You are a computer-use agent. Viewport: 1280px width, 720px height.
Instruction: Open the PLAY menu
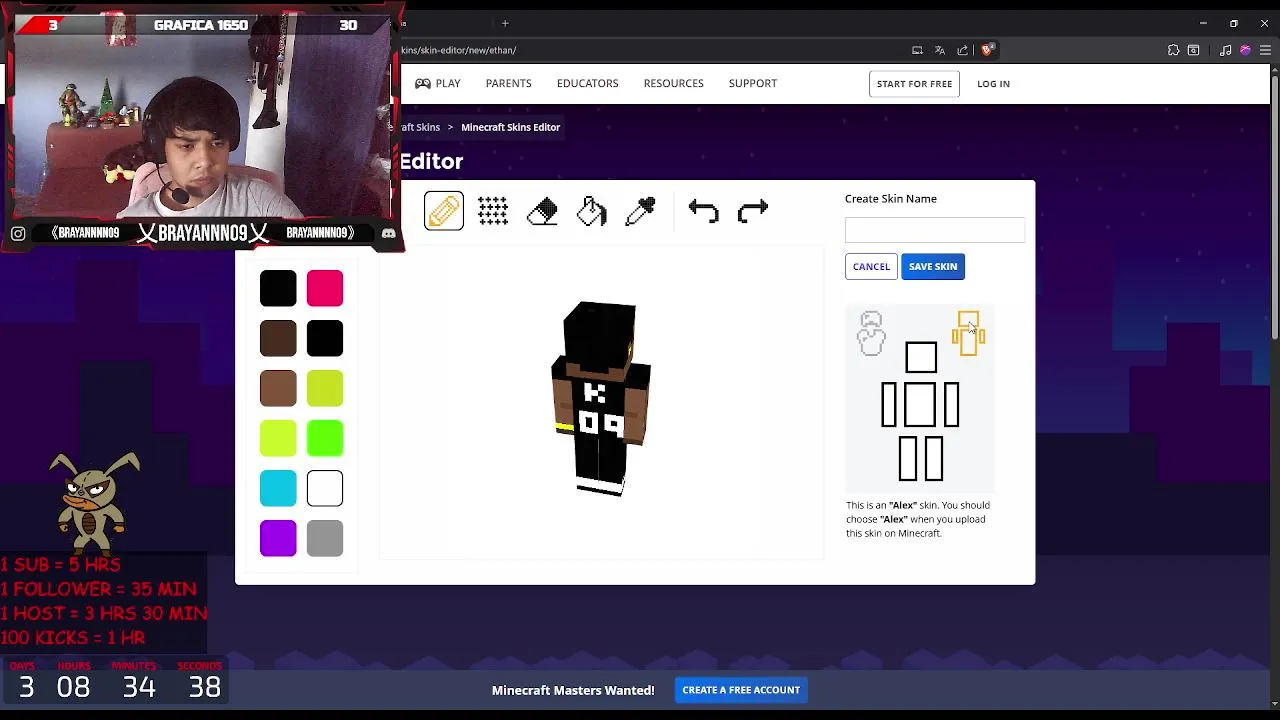point(438,83)
